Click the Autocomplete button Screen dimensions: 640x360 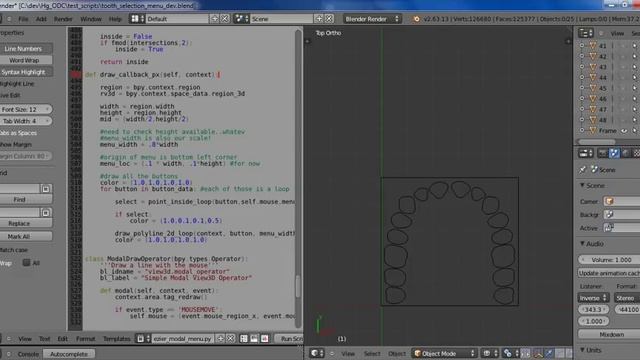click(69, 354)
